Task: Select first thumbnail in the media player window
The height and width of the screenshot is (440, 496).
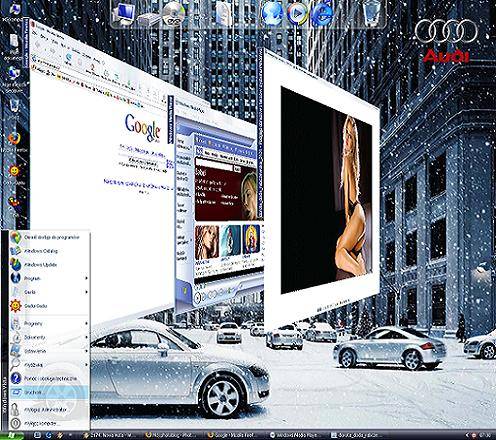Action: (x=207, y=243)
